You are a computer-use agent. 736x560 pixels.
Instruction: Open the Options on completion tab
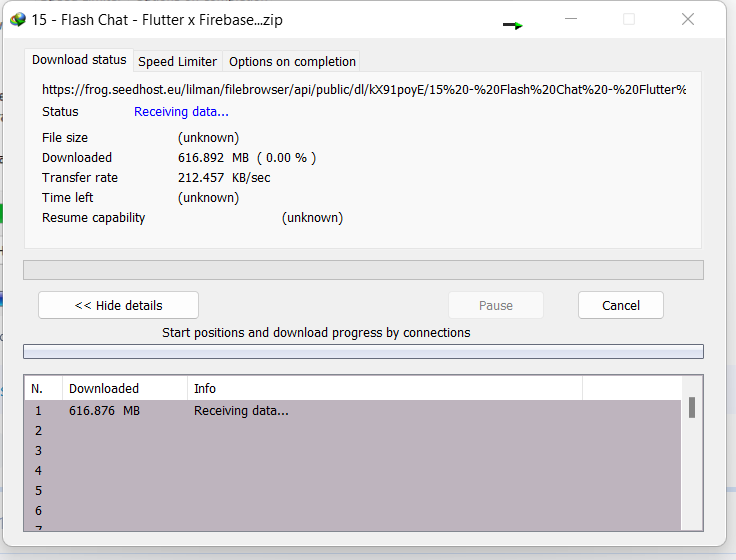[x=292, y=61]
